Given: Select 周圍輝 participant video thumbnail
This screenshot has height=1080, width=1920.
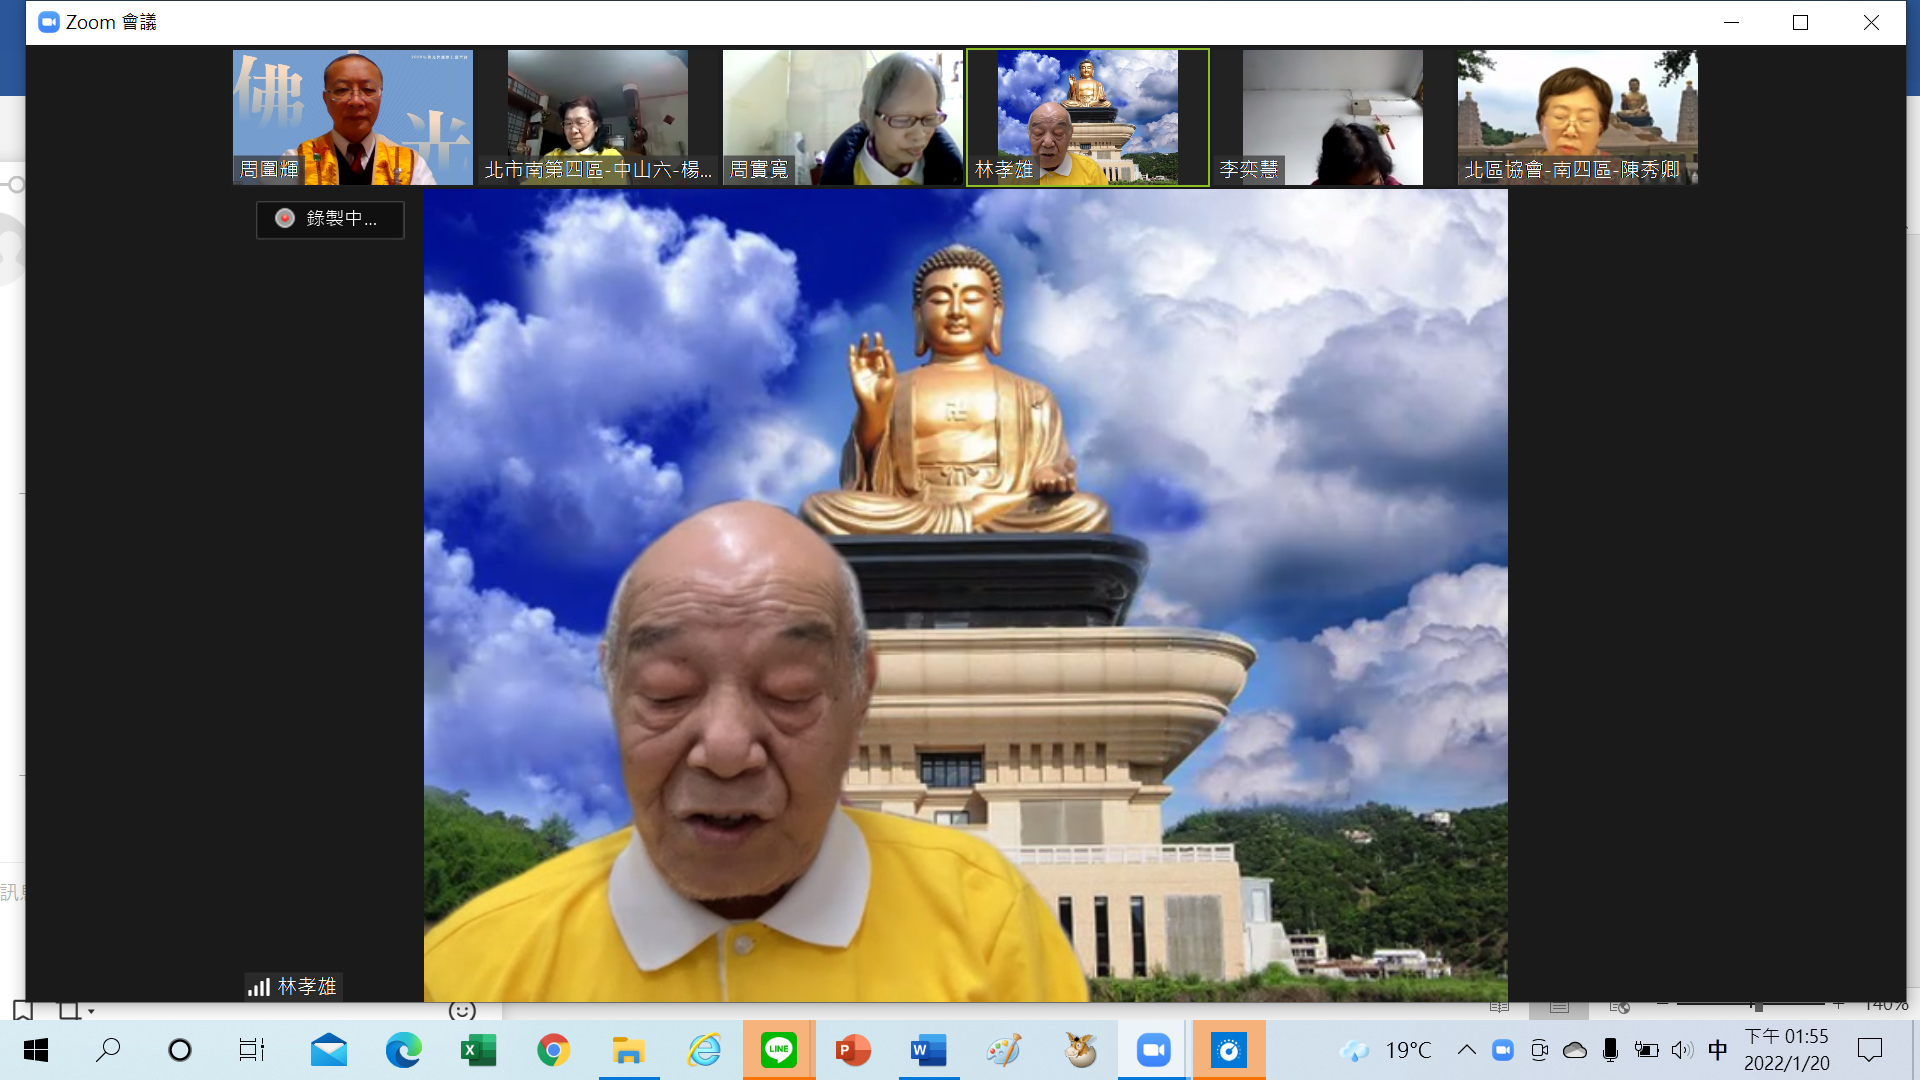Looking at the screenshot, I should pyautogui.click(x=352, y=117).
